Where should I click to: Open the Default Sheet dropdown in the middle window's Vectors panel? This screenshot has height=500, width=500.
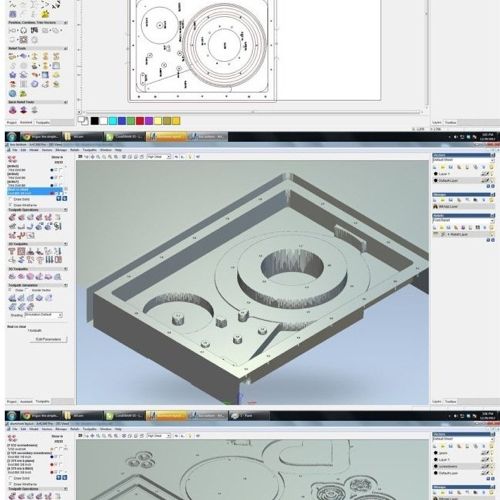point(463,160)
